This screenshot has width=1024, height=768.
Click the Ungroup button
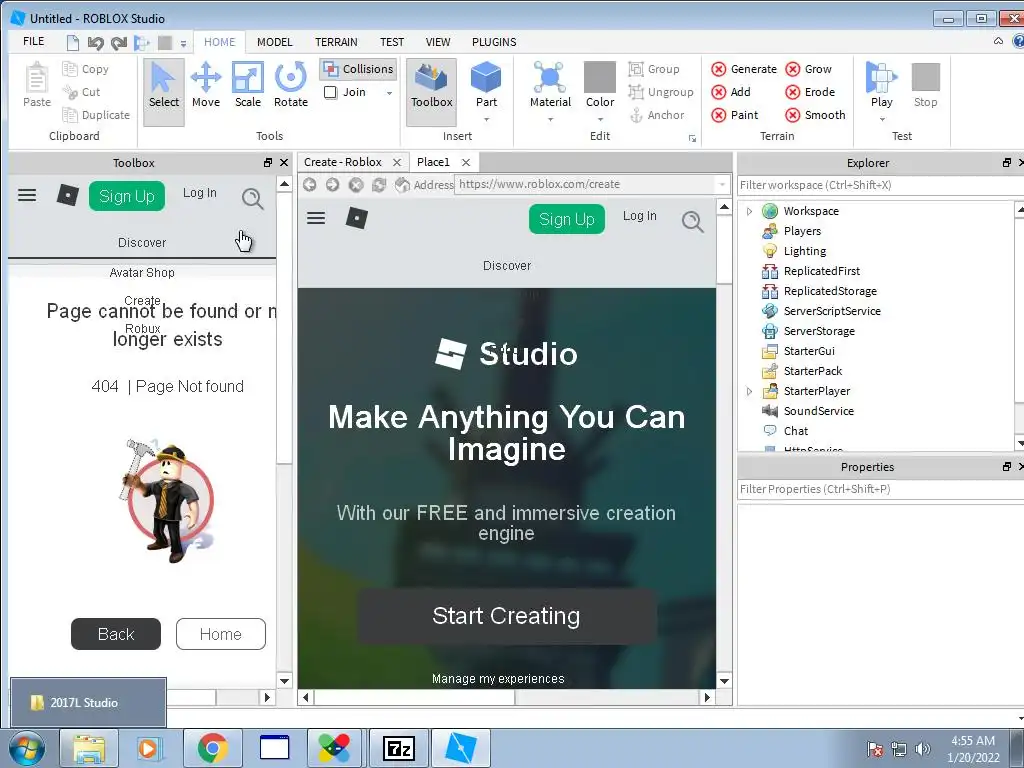(x=661, y=92)
